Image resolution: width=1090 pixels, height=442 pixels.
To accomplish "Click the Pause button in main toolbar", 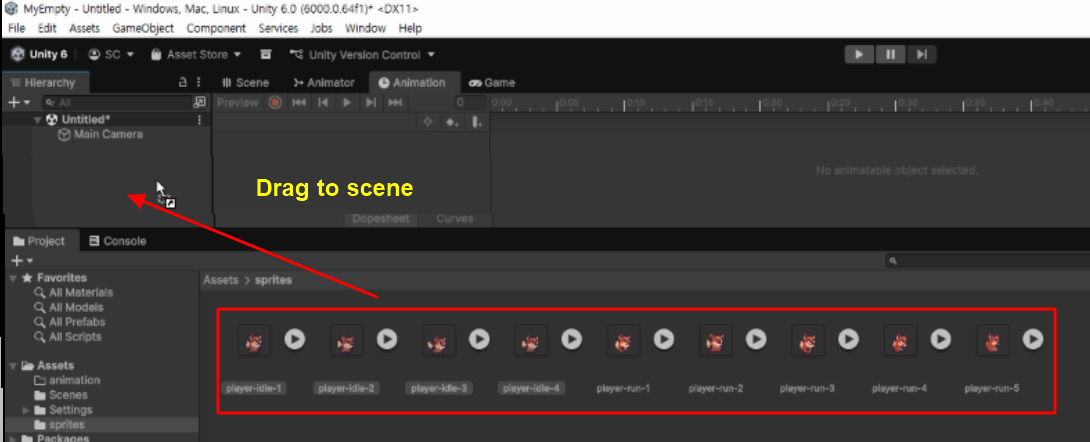I will click(x=889, y=54).
